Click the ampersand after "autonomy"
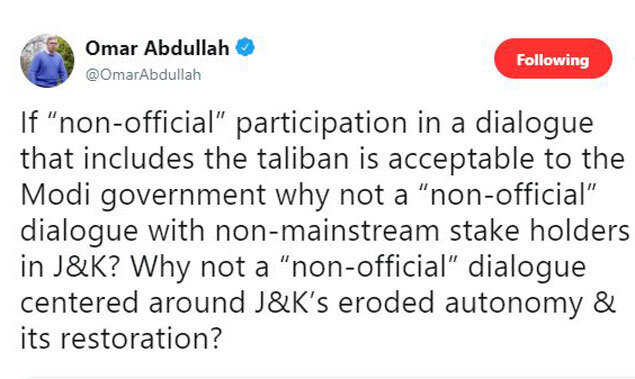This screenshot has height=379, width=635. click(604, 303)
